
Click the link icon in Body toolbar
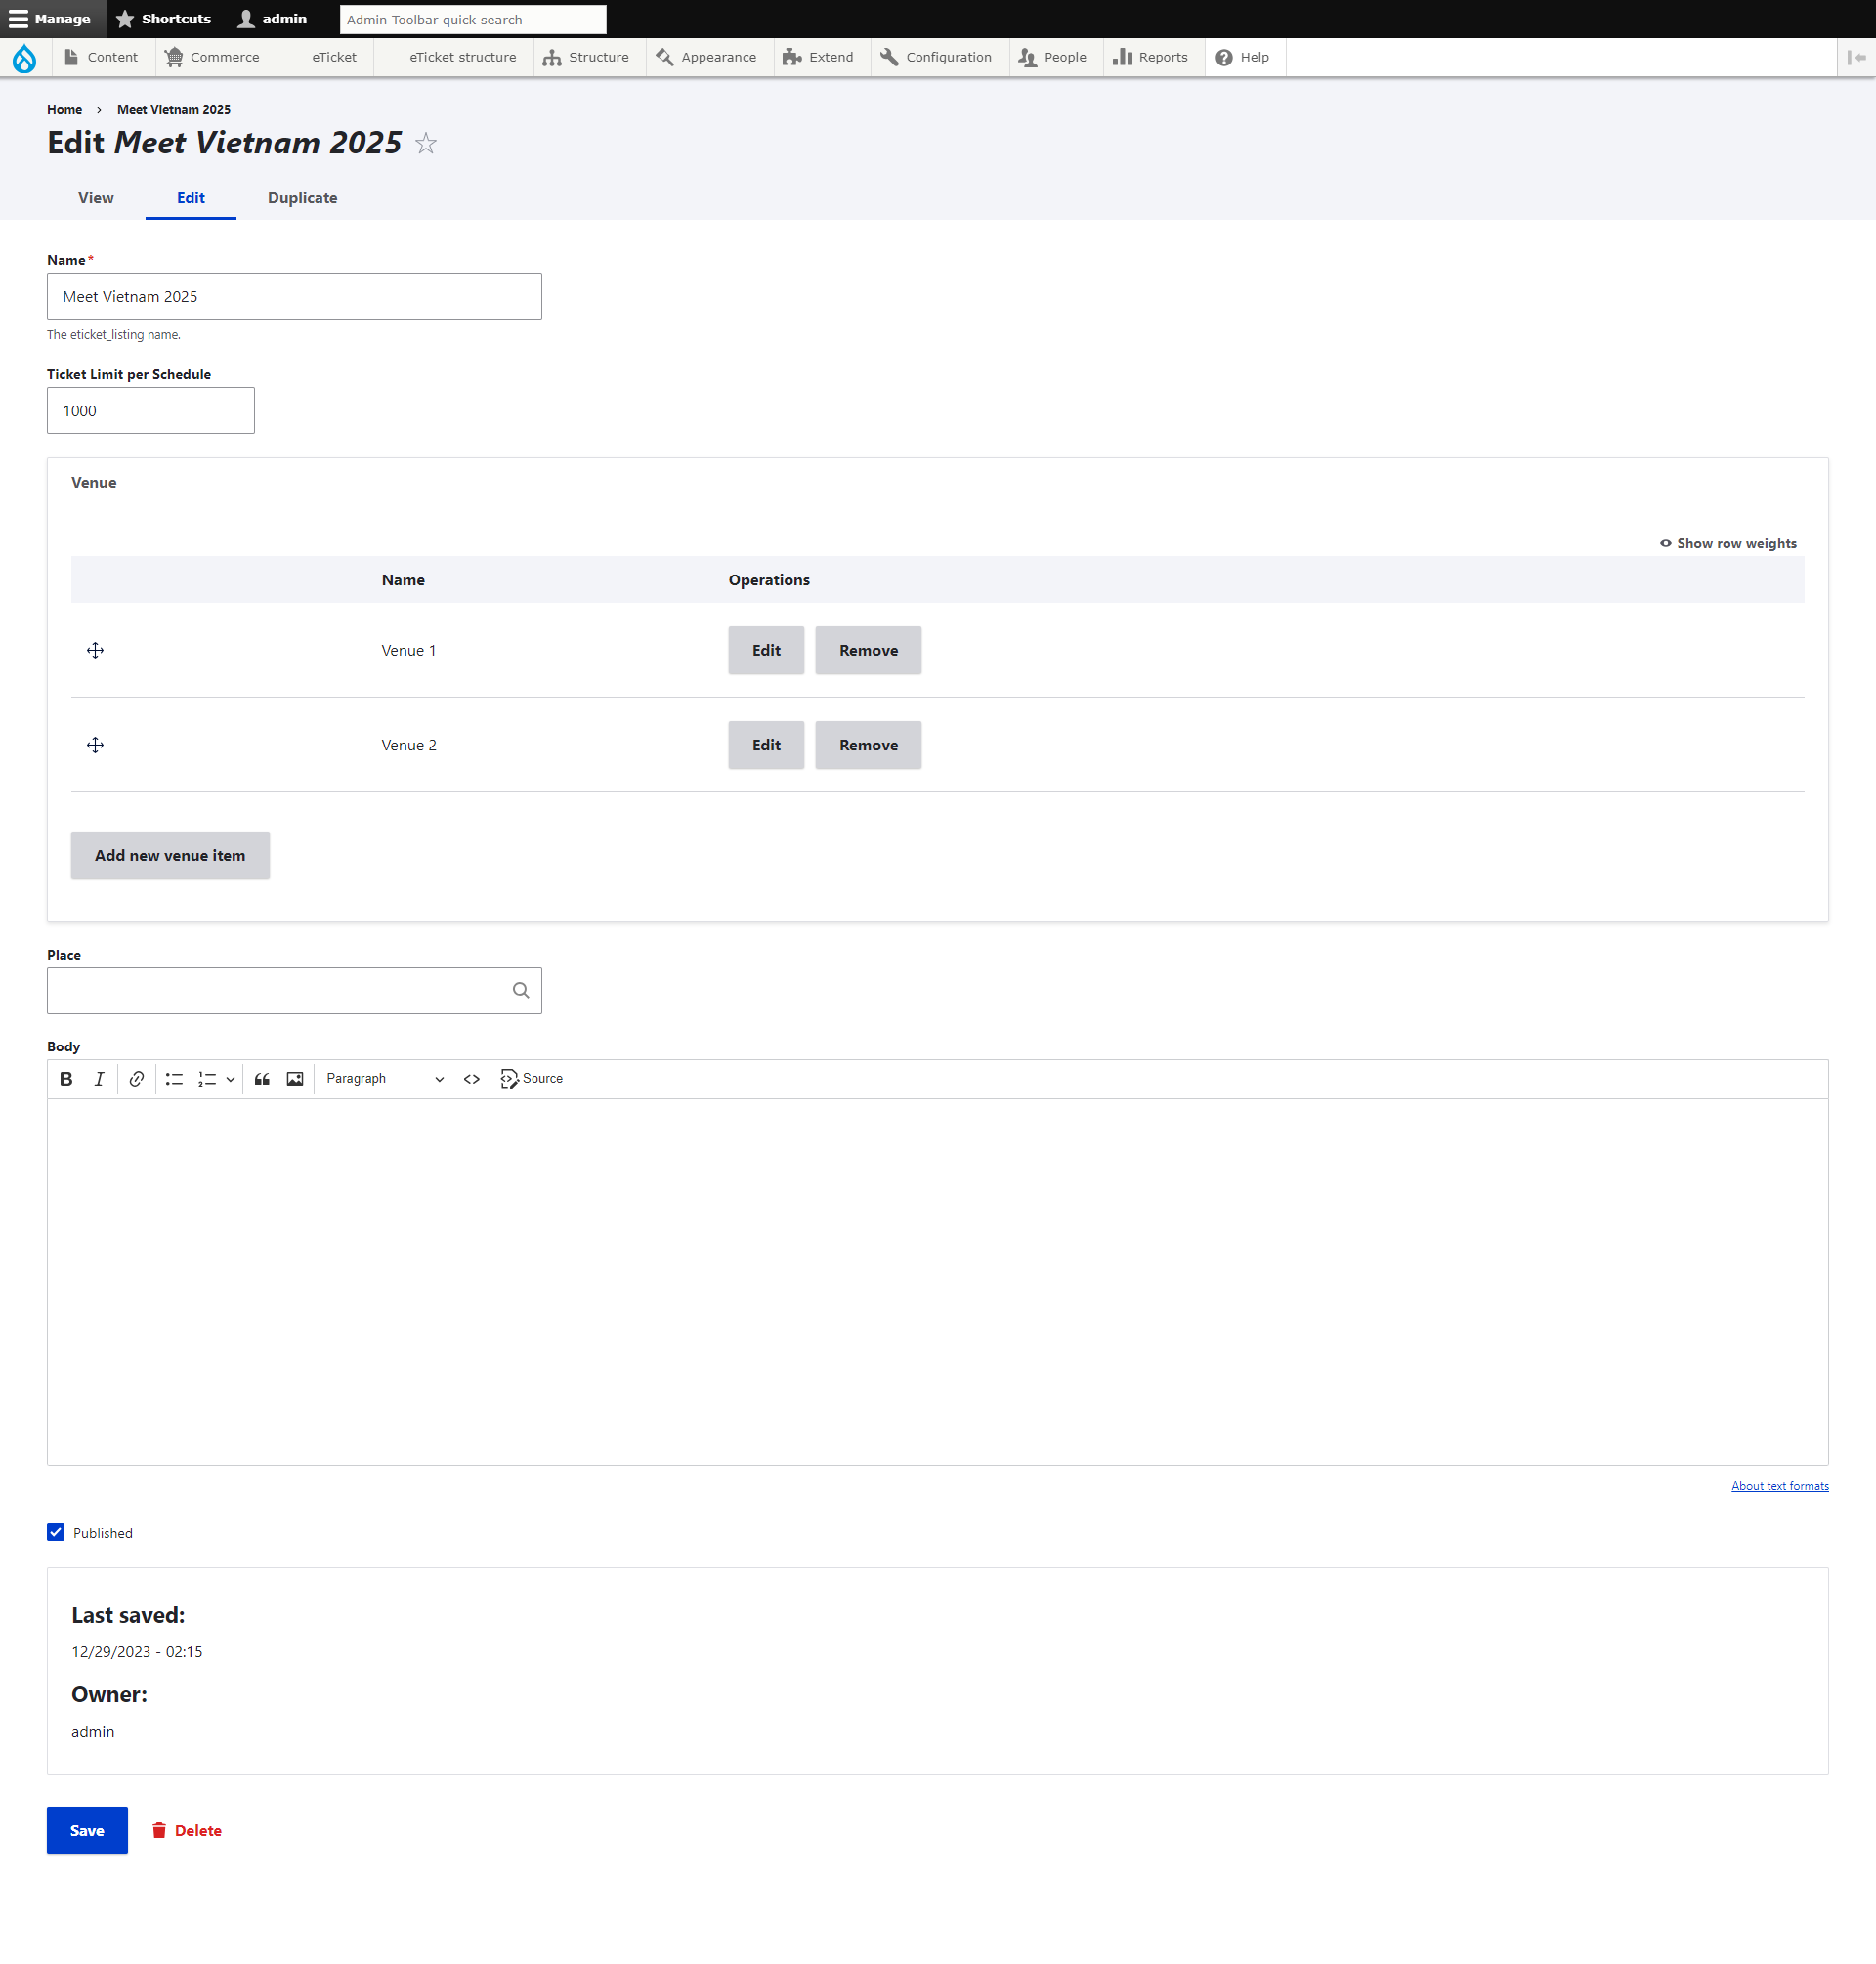(137, 1079)
